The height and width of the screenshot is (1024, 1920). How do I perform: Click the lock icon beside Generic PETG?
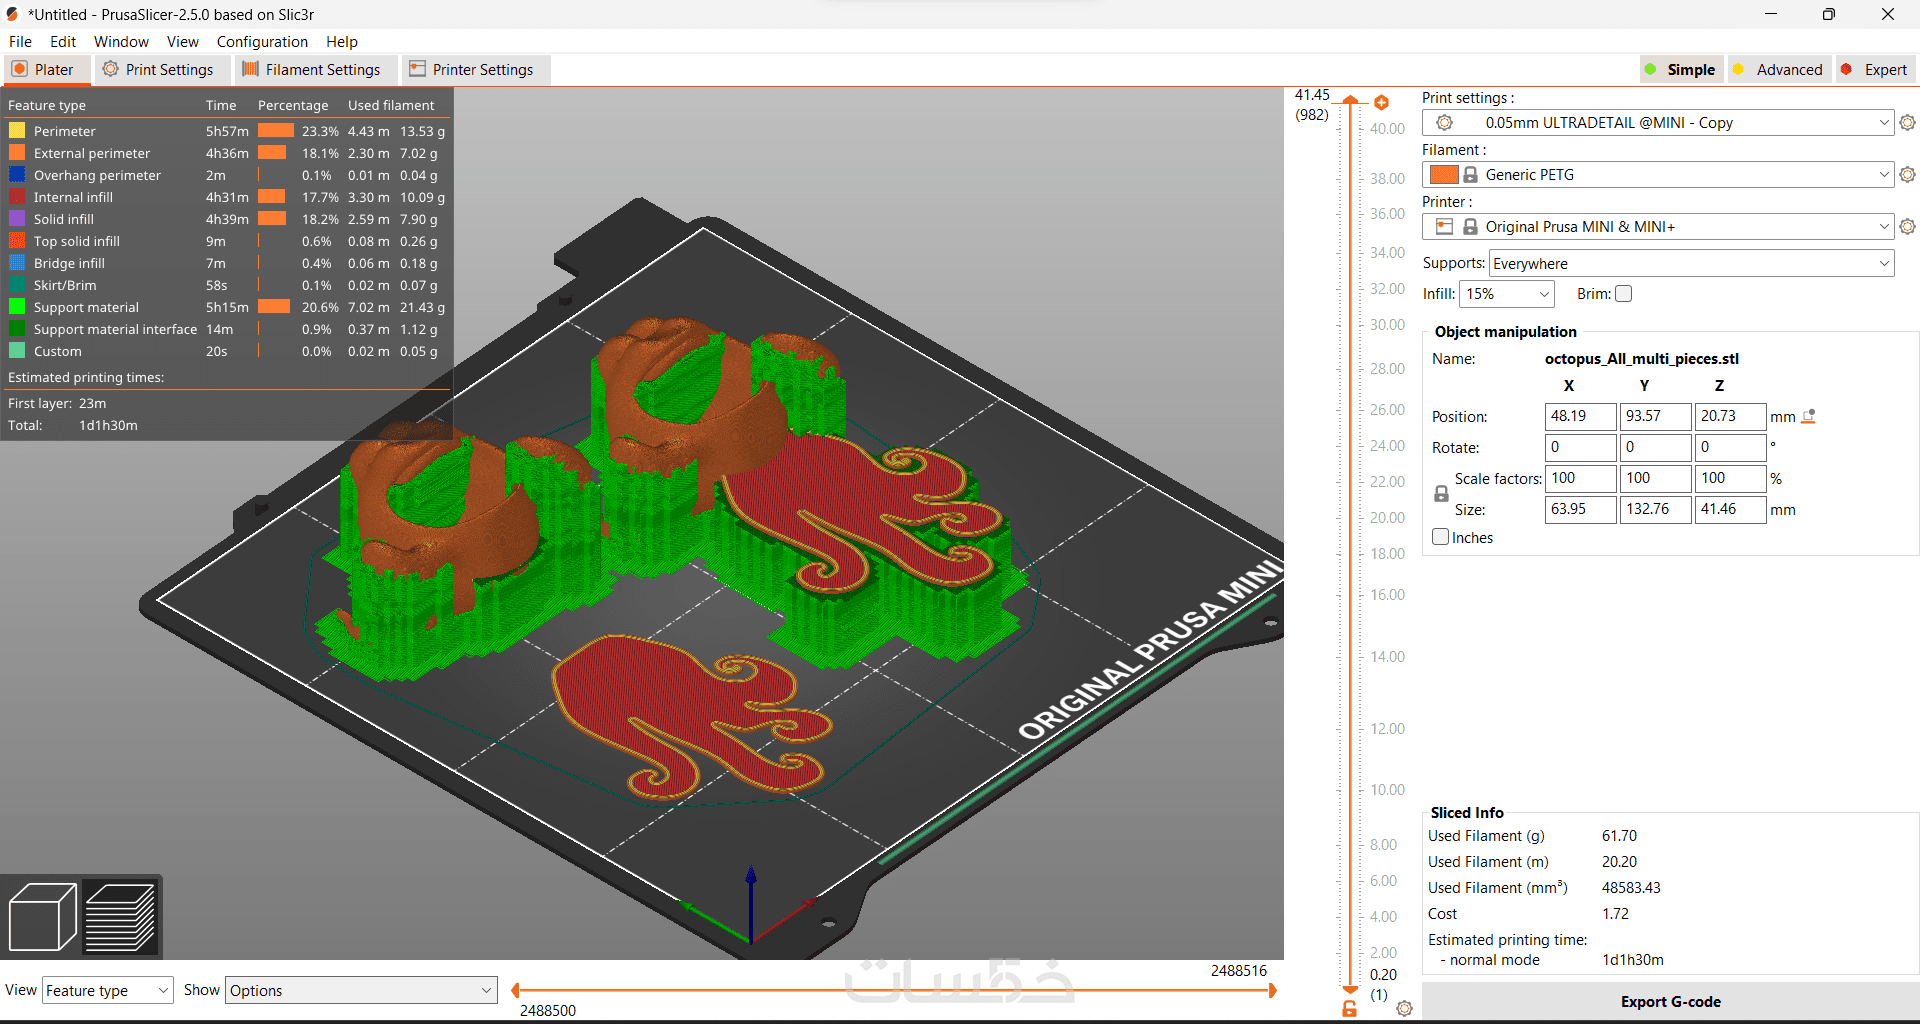[x=1470, y=175]
